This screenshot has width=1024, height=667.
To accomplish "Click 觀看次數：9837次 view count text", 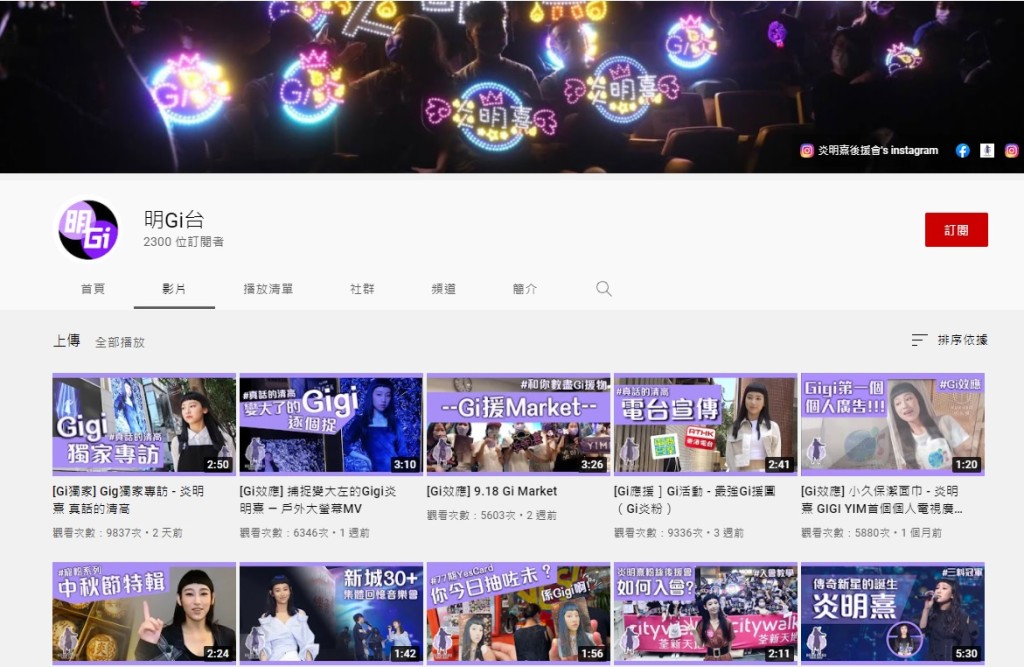I will click(x=97, y=533).
